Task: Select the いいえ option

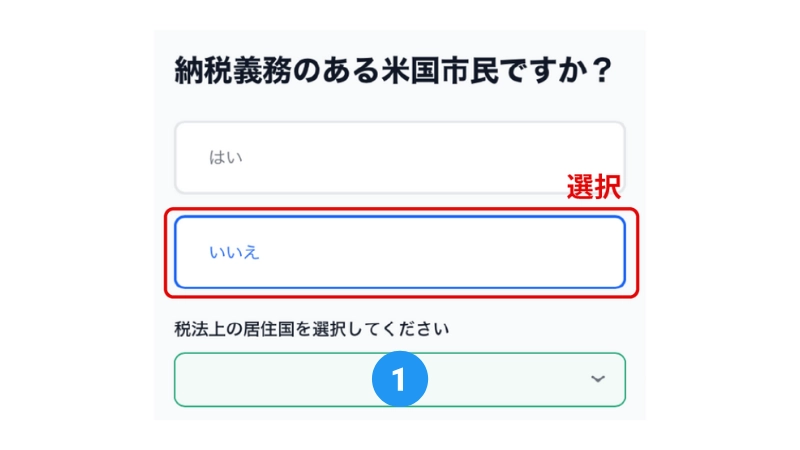Action: point(399,253)
